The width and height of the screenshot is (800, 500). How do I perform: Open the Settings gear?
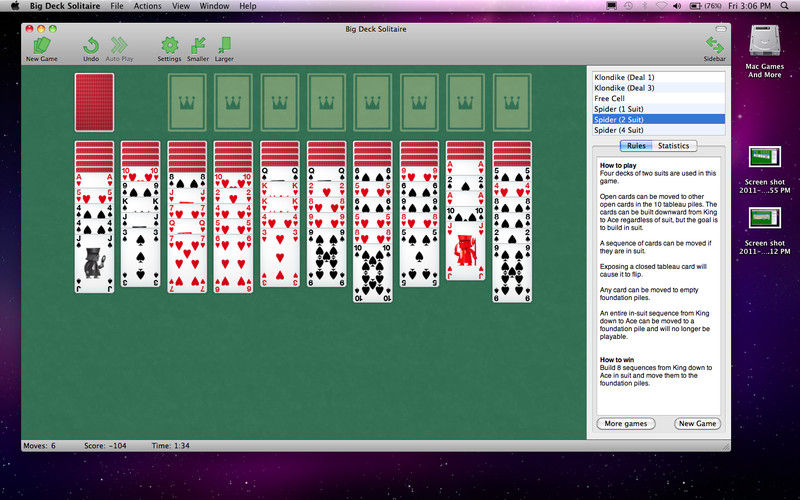pos(169,49)
